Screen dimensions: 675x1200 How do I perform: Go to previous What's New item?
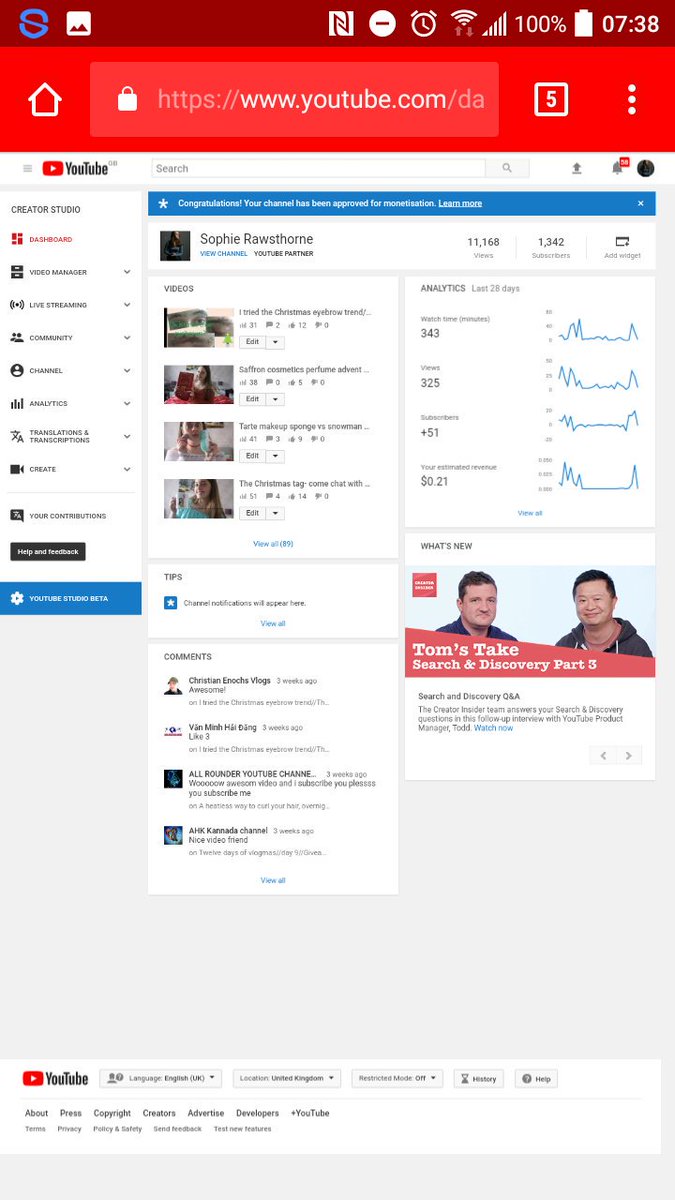click(603, 755)
